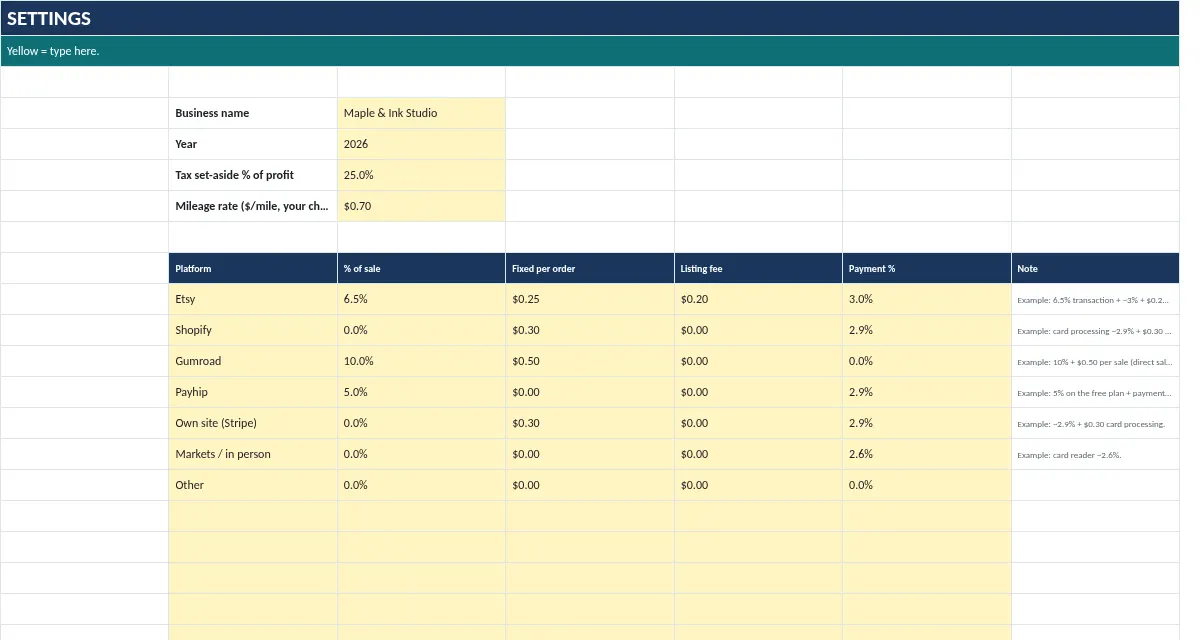1200x640 pixels.
Task: Select the Shopify platform cell
Action: click(x=253, y=330)
